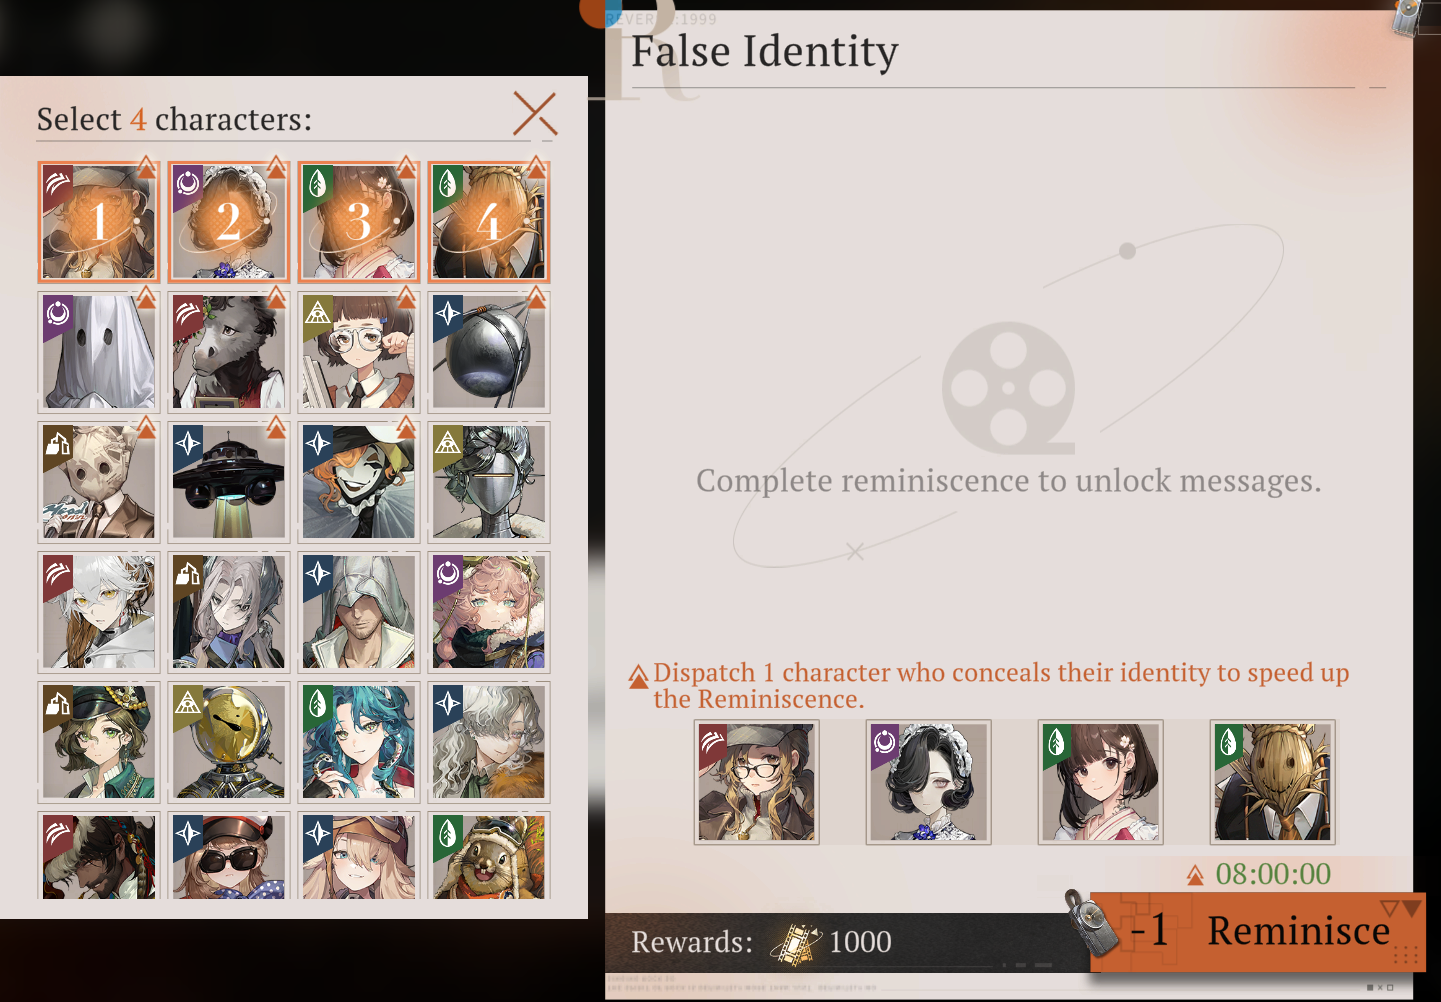The height and width of the screenshot is (1002, 1441).
Task: Select the white ghost sheet character
Action: [x=99, y=352]
